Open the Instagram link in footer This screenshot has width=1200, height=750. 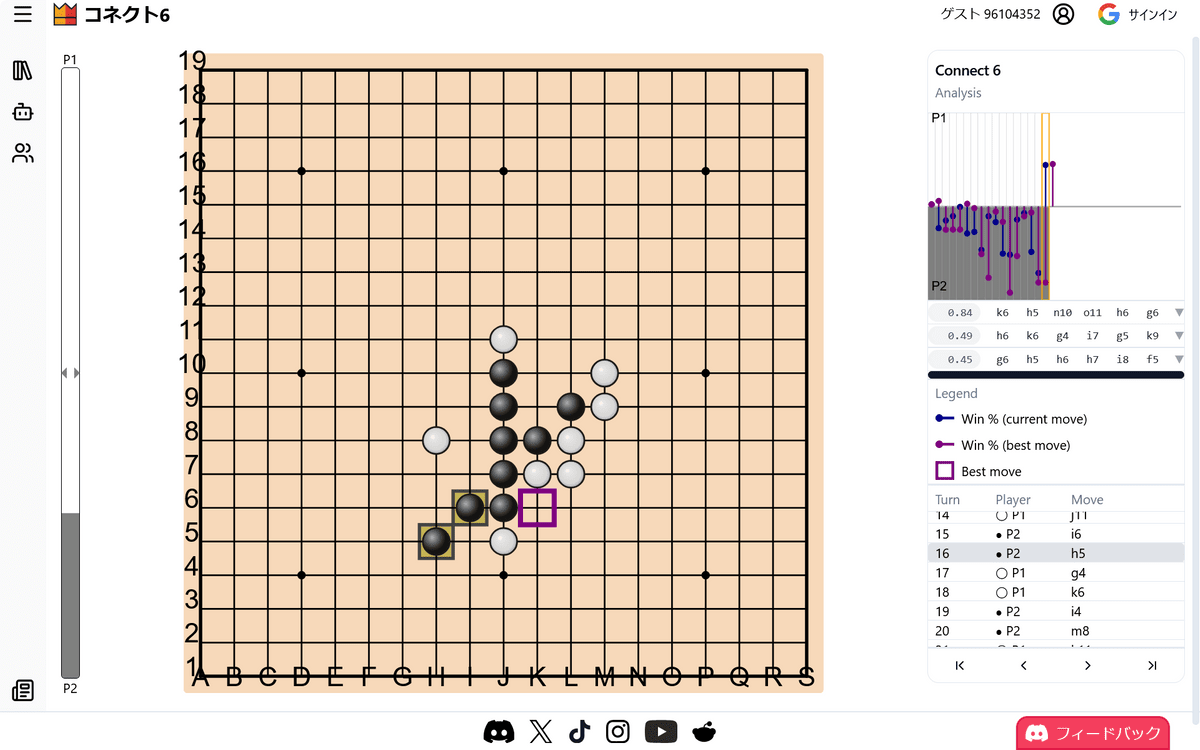[618, 732]
